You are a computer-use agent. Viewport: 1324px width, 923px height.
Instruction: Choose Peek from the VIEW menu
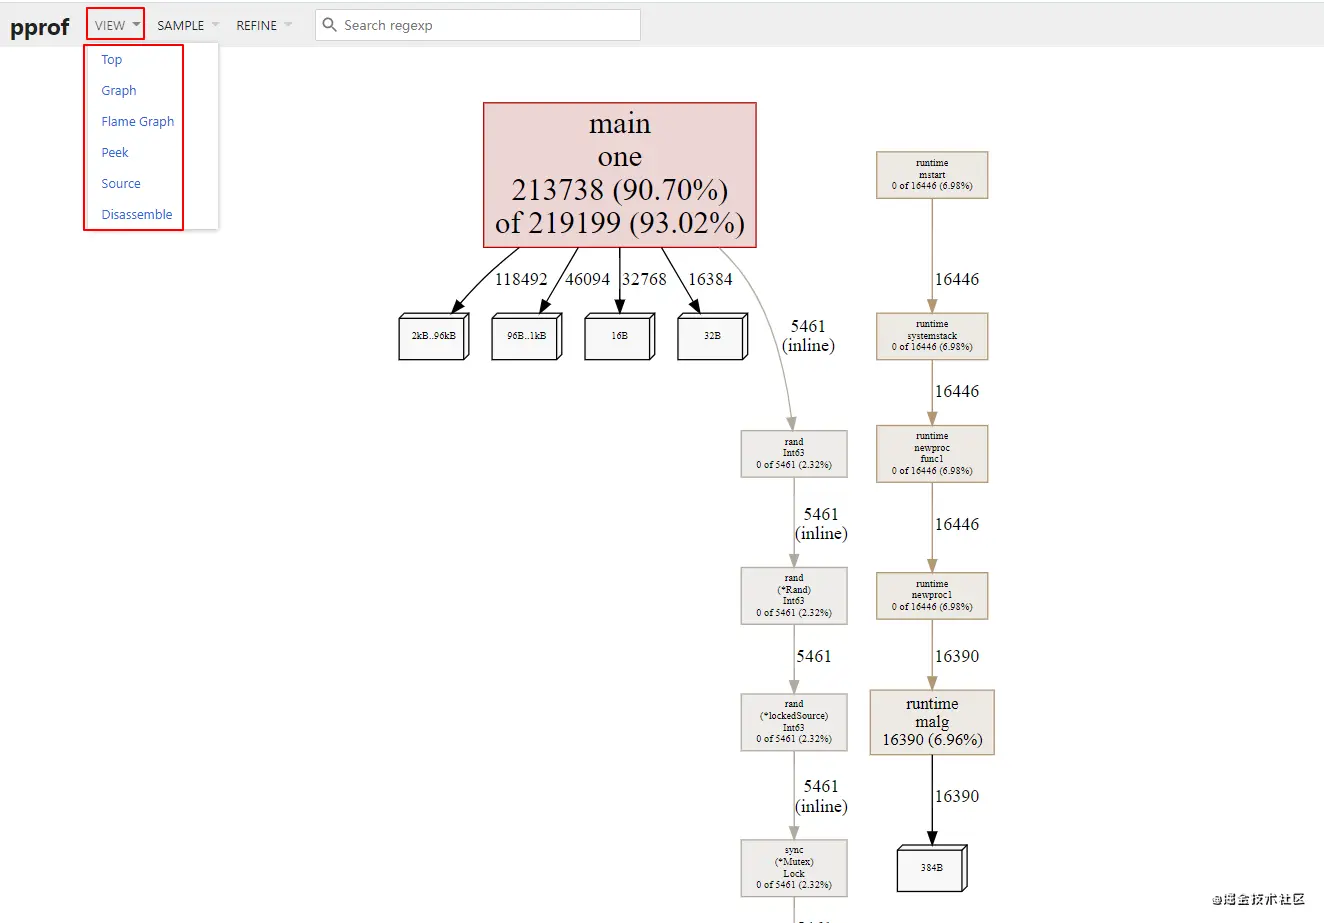click(115, 153)
